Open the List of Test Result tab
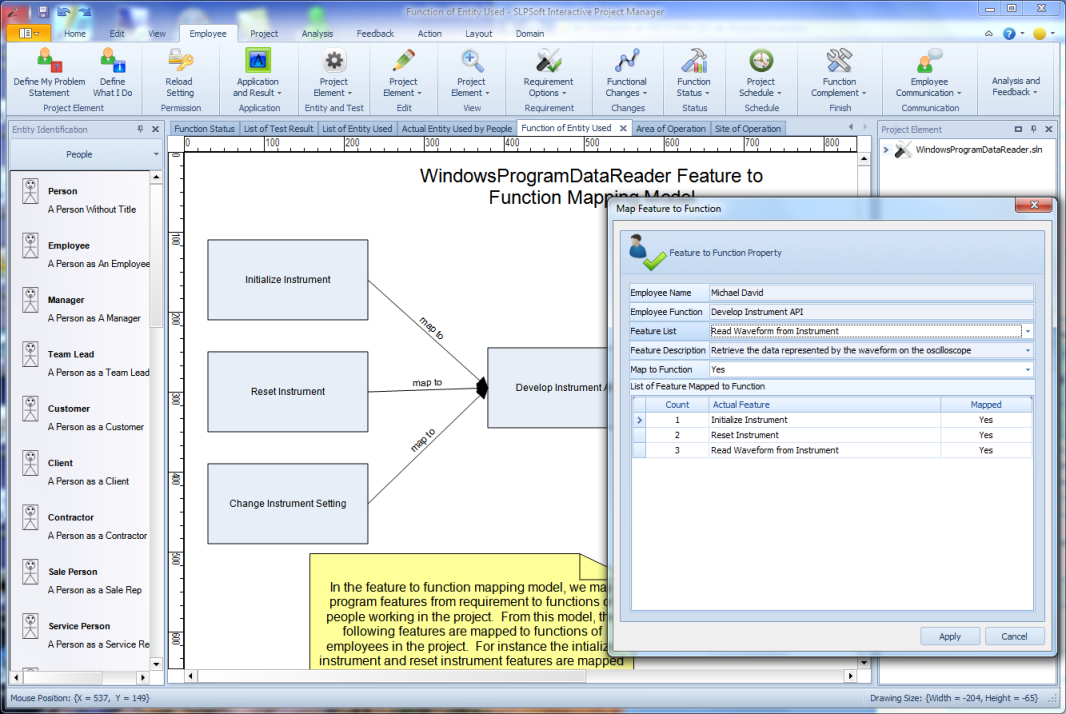Viewport: 1066px width, 714px height. coord(278,129)
